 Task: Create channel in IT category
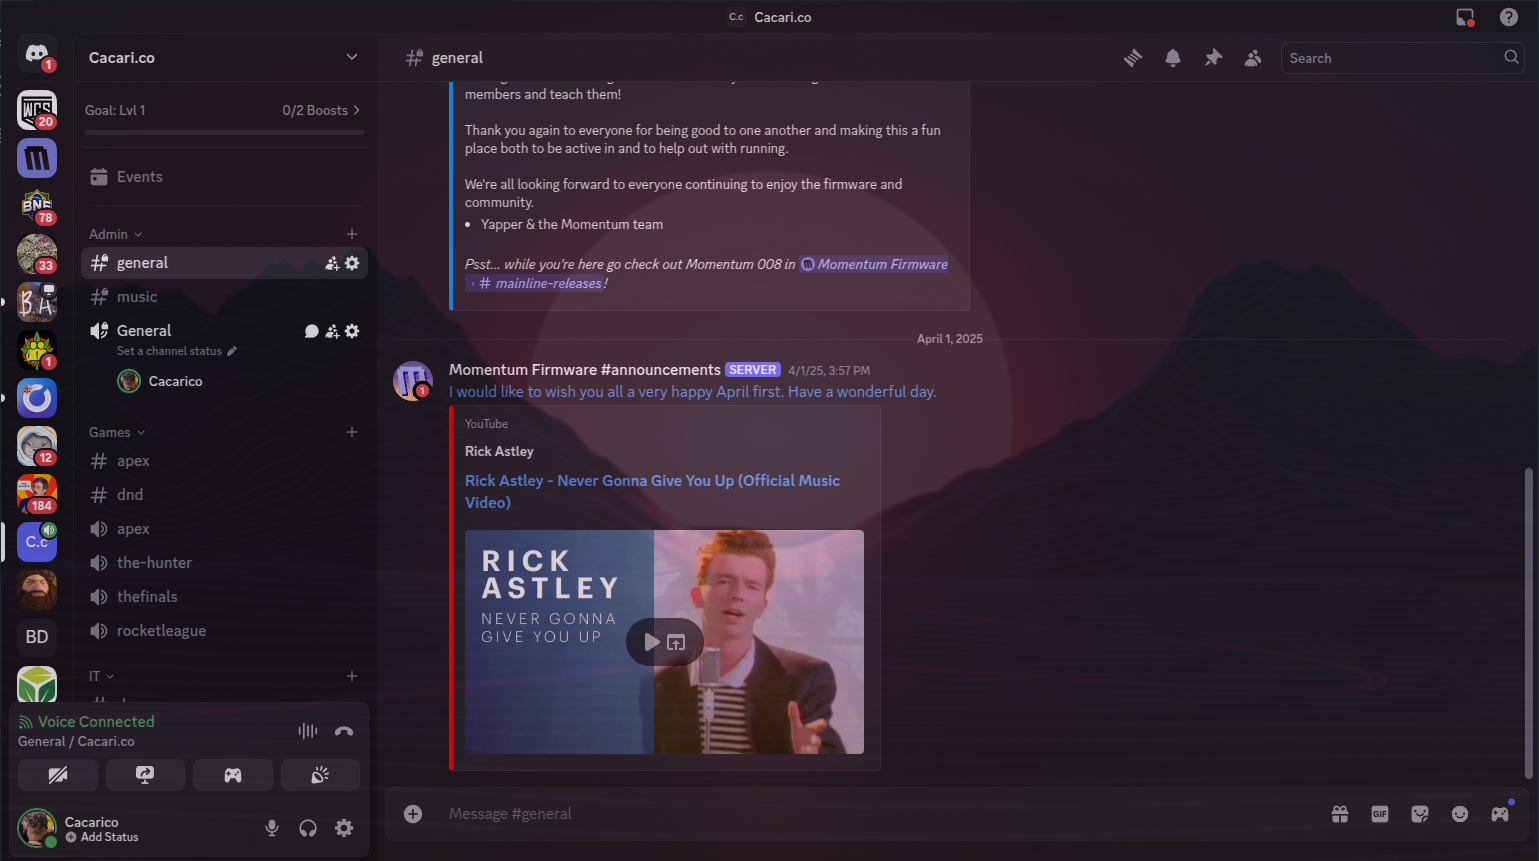(x=352, y=676)
